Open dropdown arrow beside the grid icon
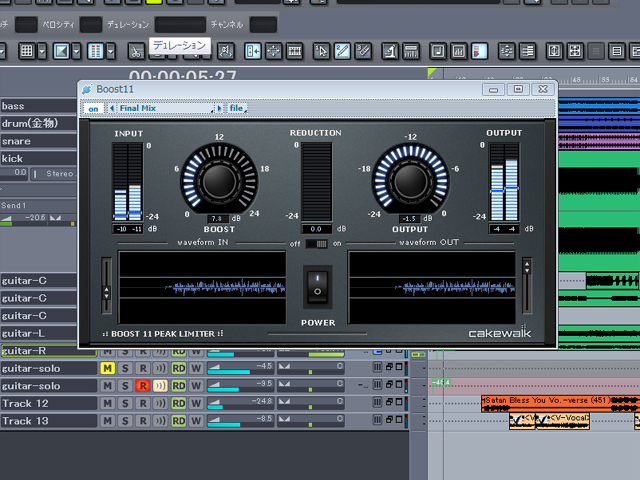The width and height of the screenshot is (640, 480). pyautogui.click(x=42, y=51)
